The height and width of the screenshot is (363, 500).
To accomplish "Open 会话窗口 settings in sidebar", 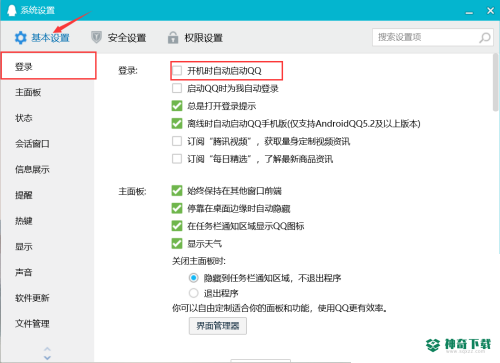I will 32,144.
